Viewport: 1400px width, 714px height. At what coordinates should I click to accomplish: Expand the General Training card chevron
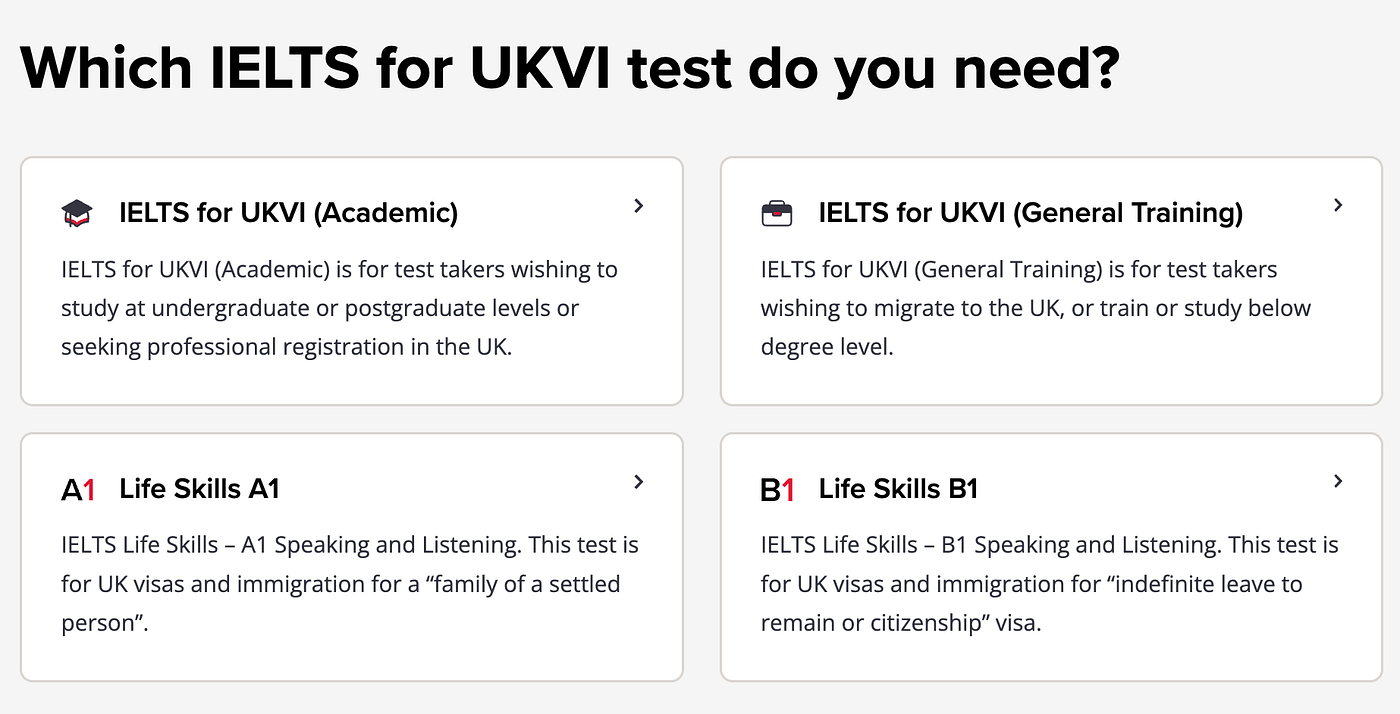click(1338, 206)
